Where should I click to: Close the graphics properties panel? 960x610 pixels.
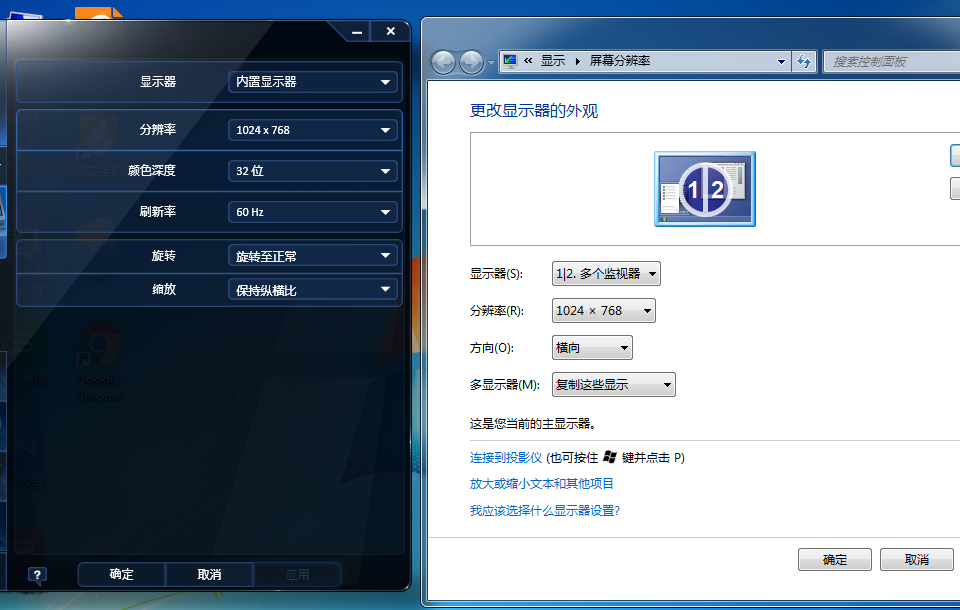[390, 32]
